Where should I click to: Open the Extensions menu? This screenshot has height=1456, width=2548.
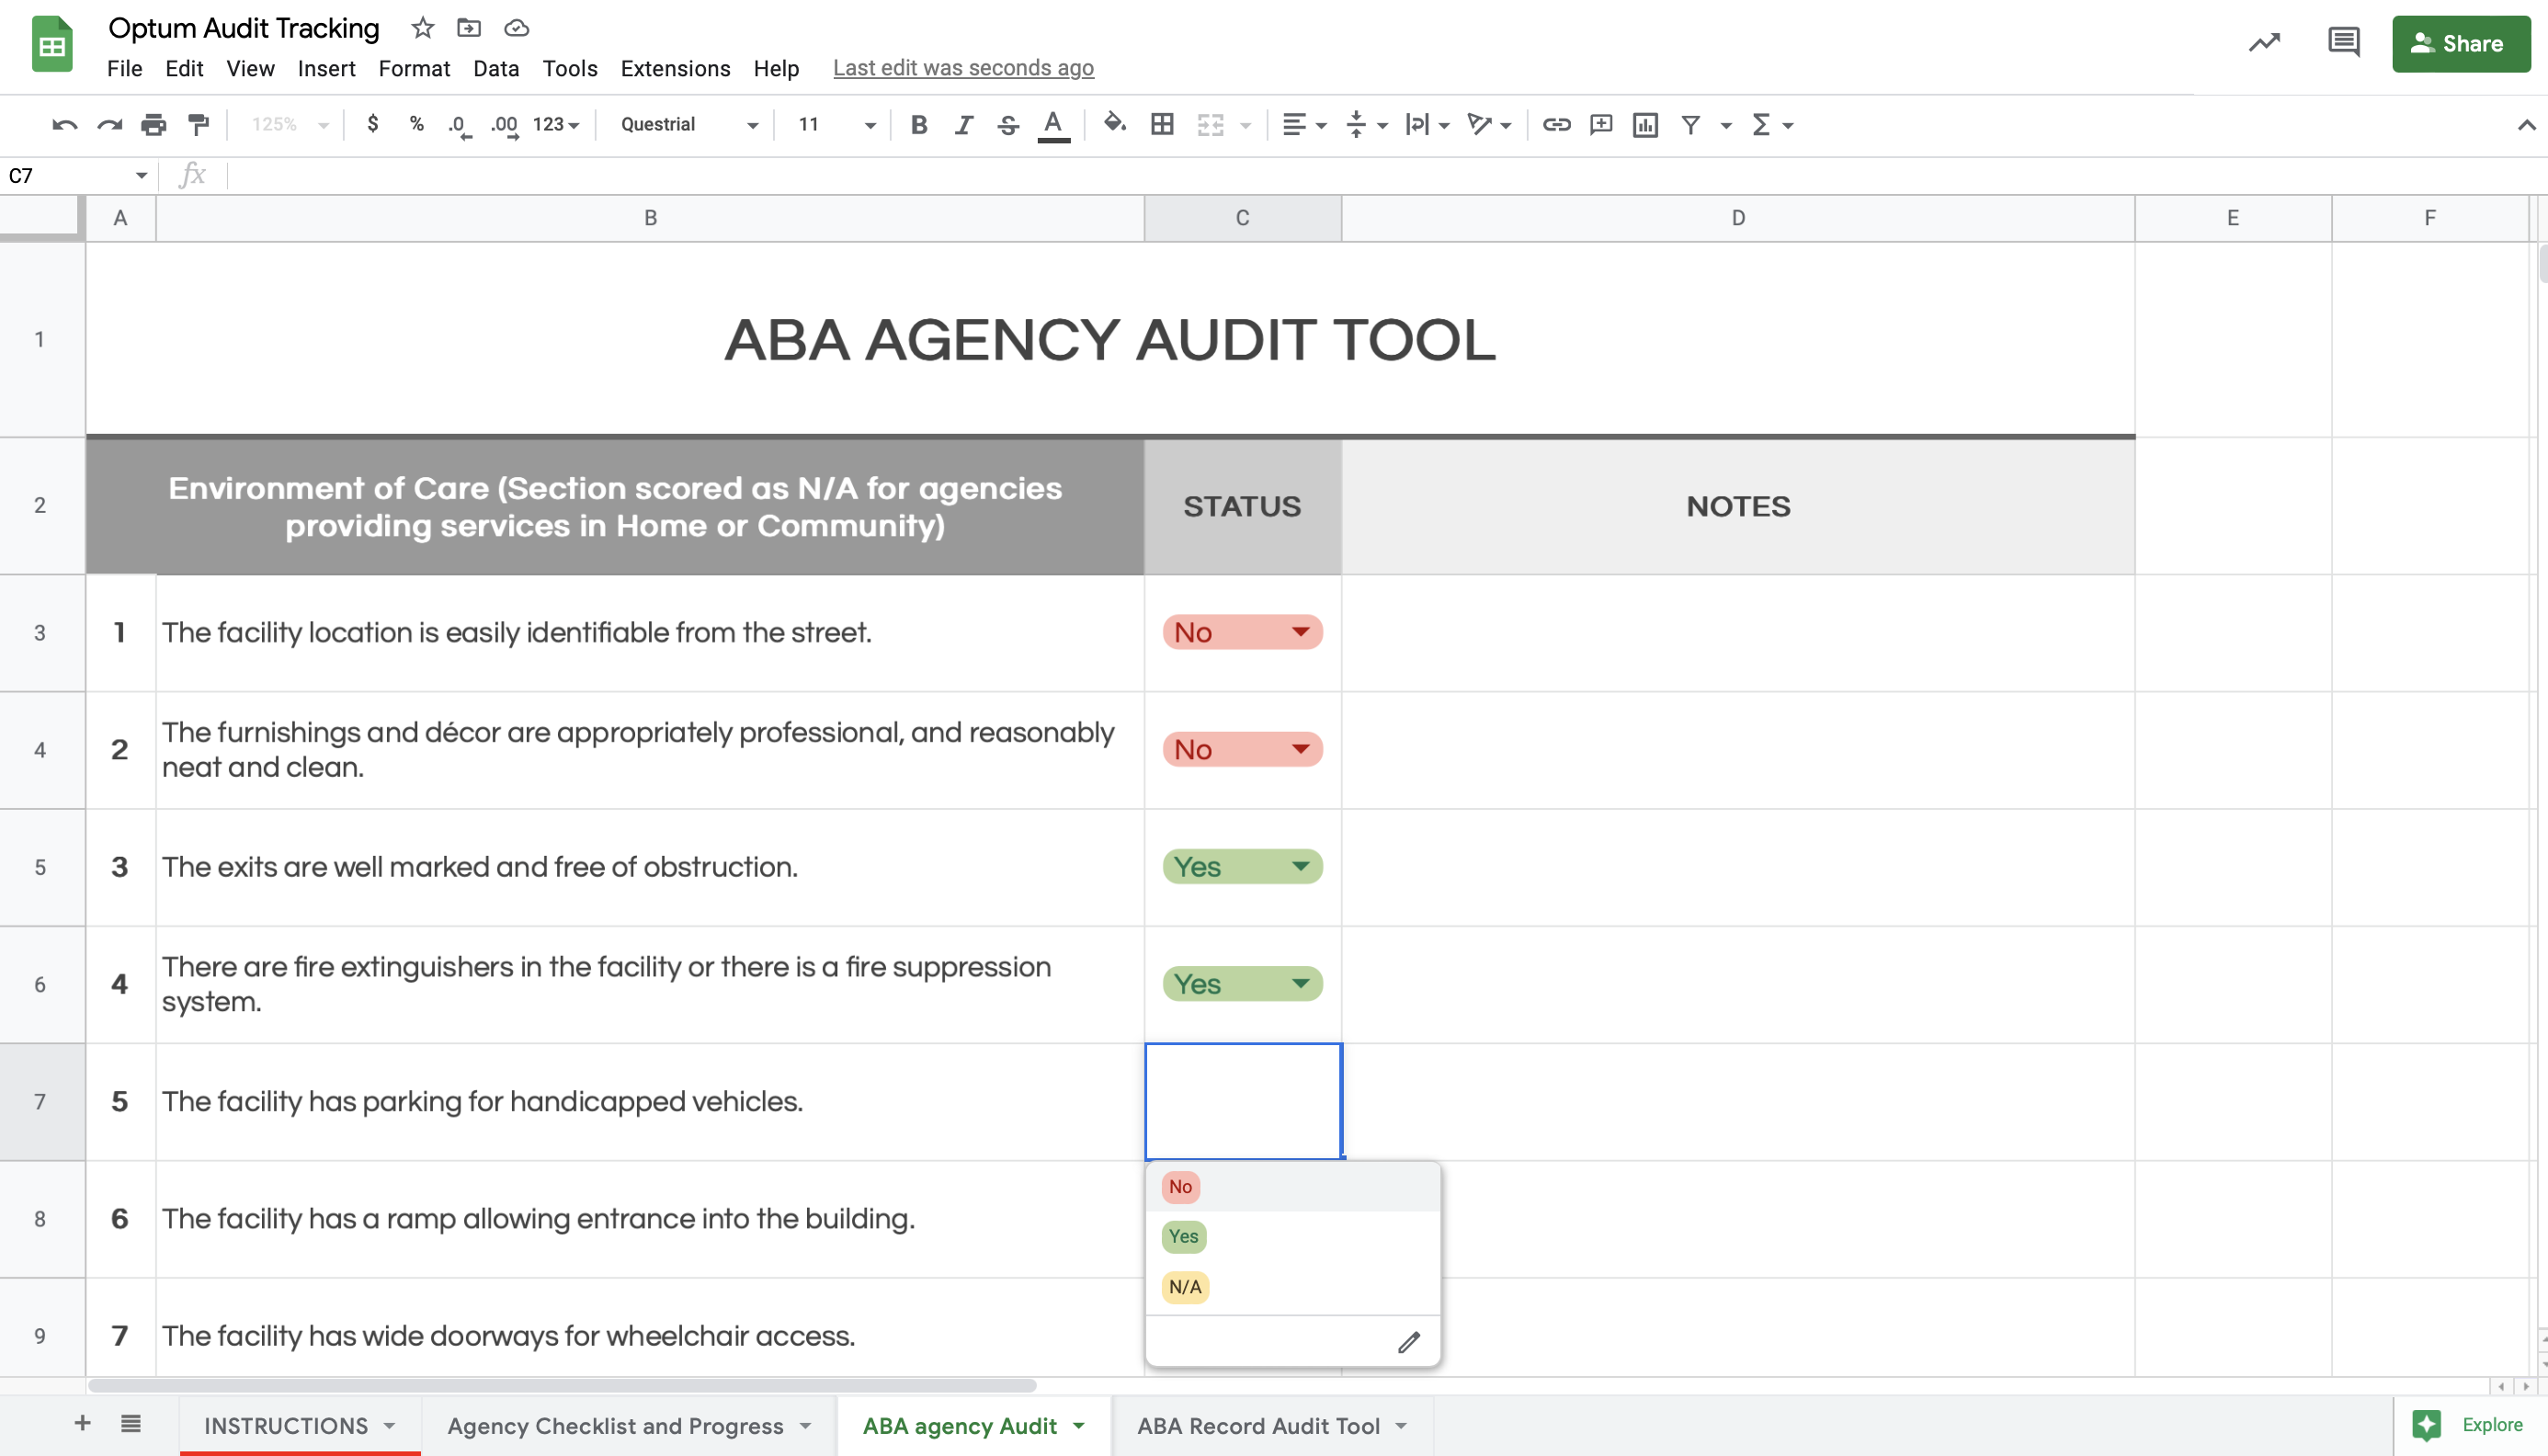click(675, 68)
